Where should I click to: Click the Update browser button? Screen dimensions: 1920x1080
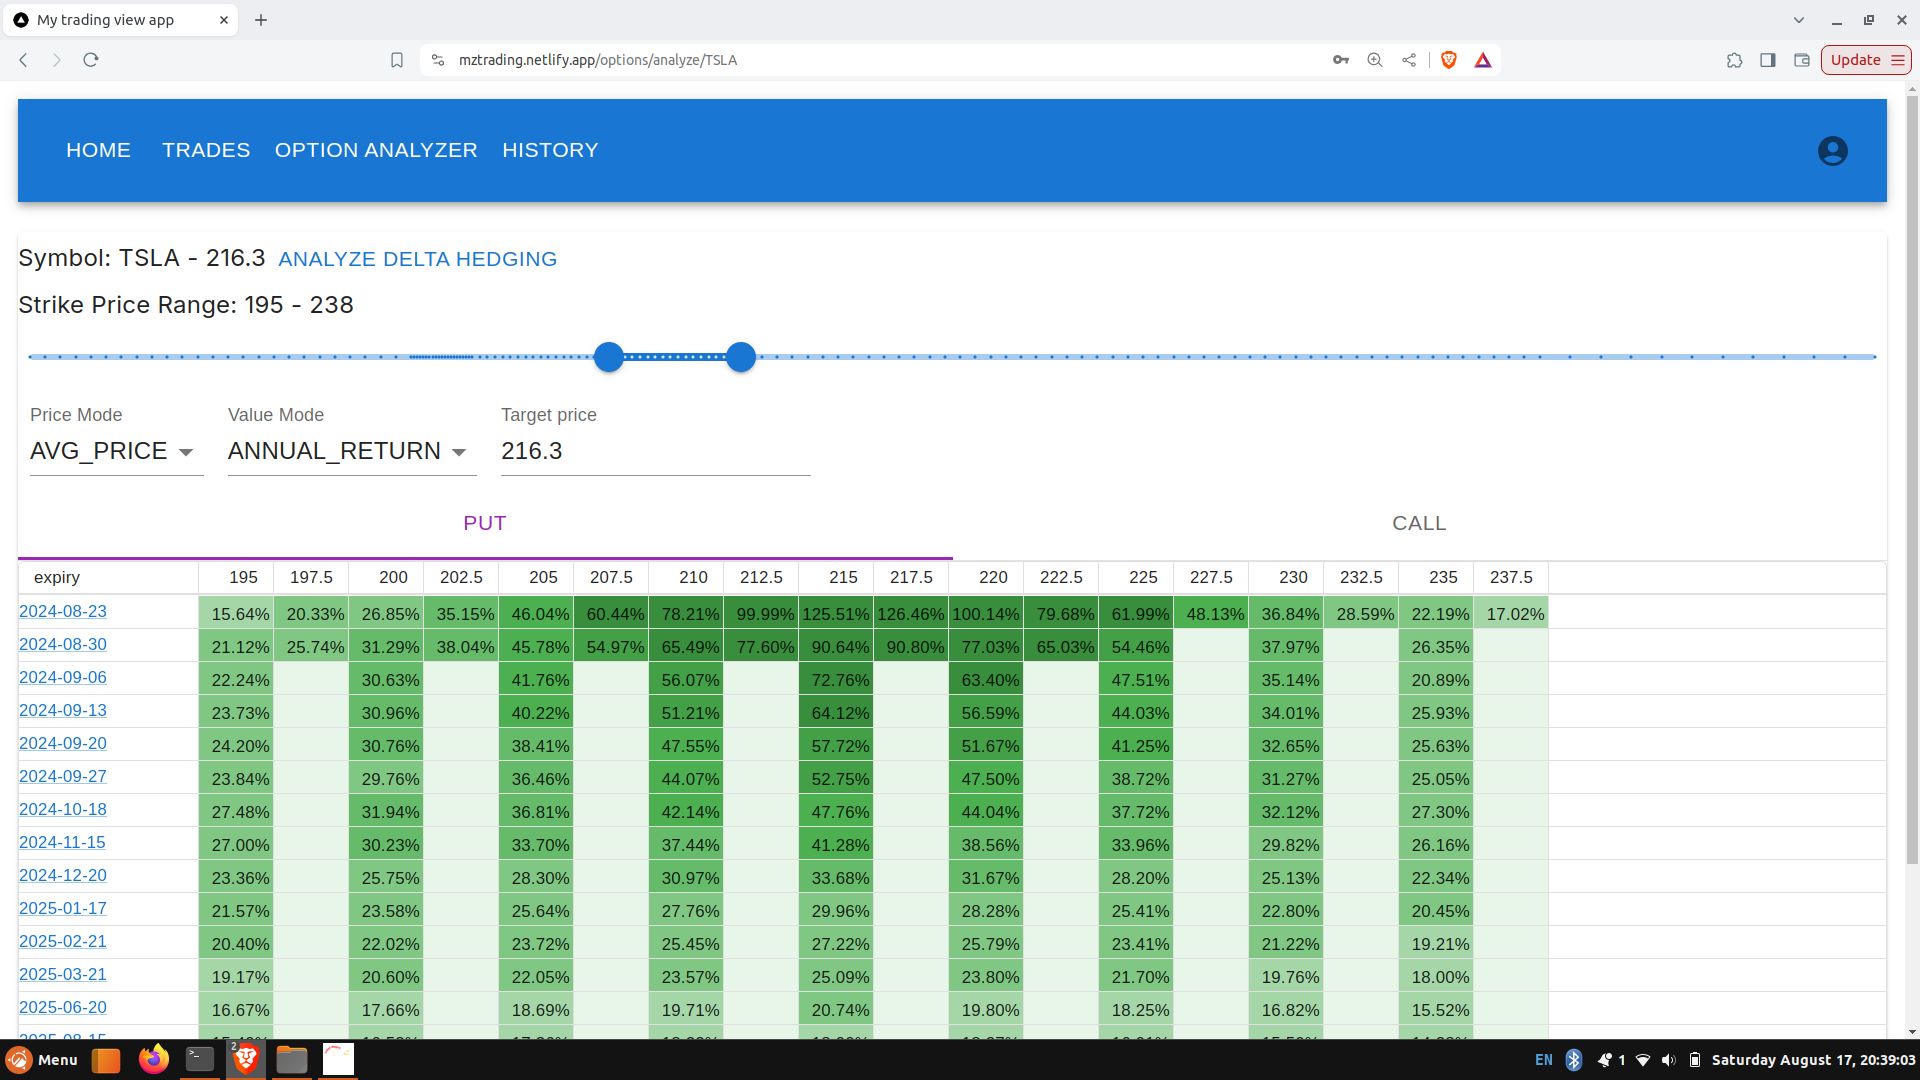point(1866,60)
